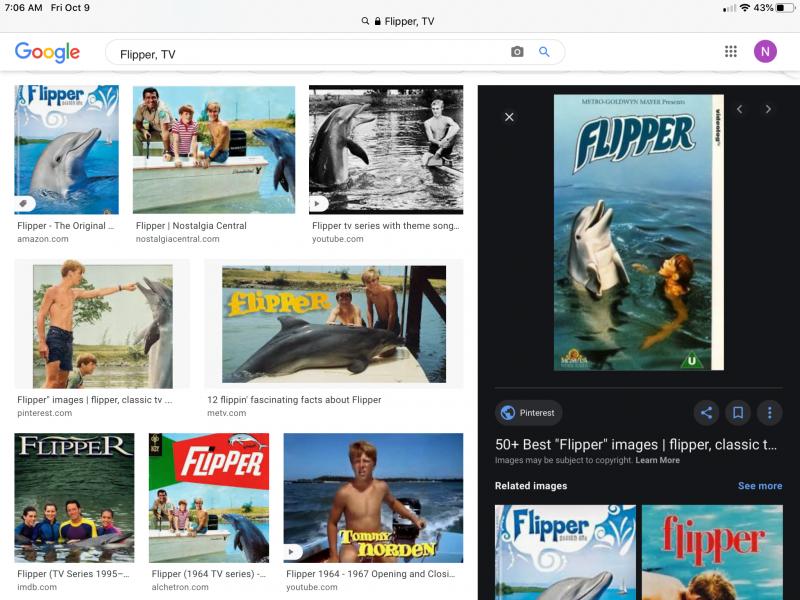Click 'Flipper | Nostalgia Central' title
Image resolution: width=800 pixels, height=600 pixels.
(191, 226)
